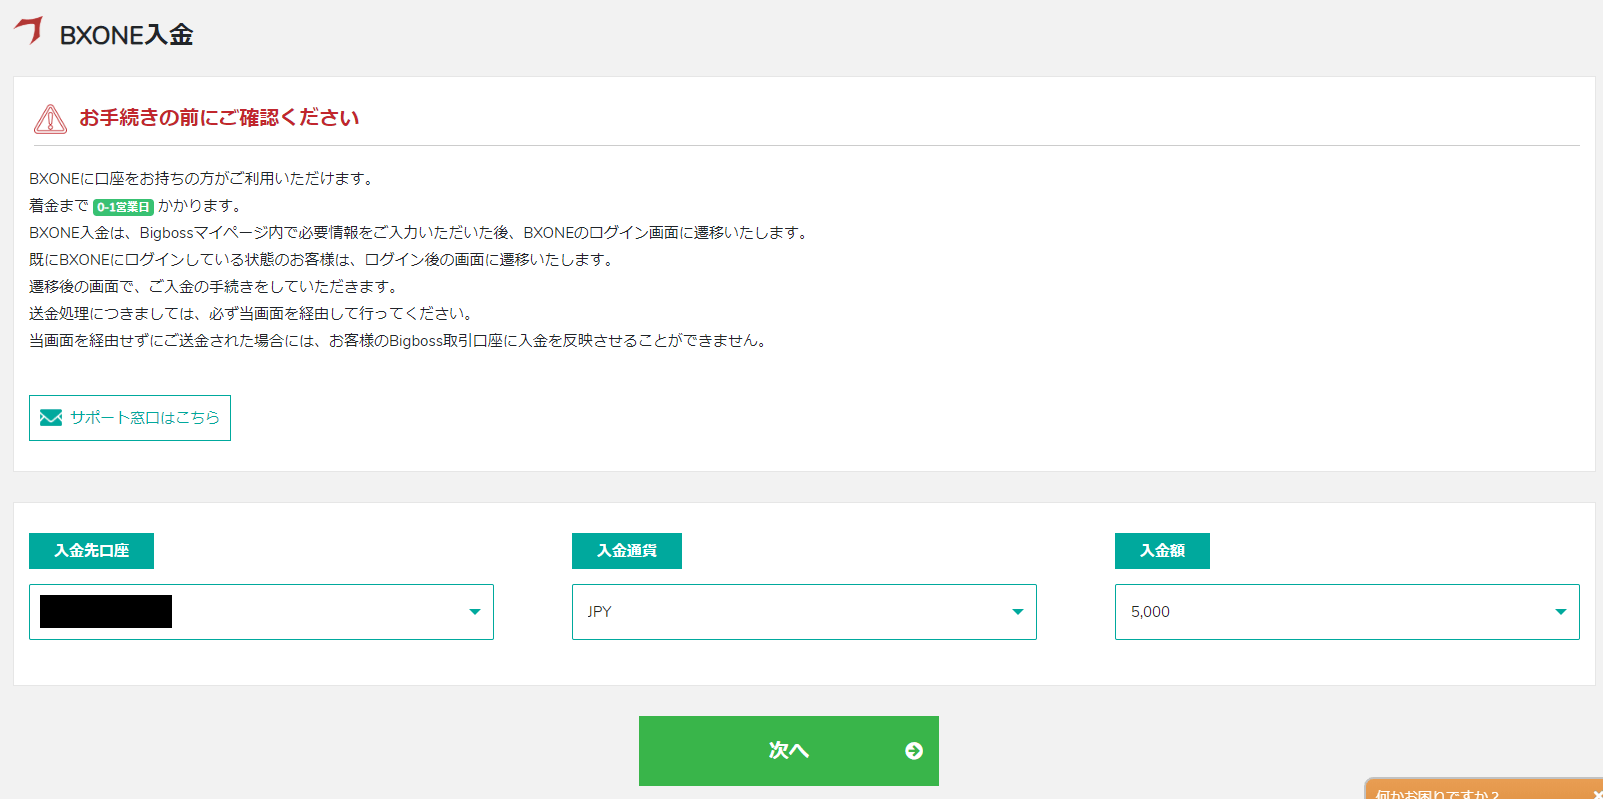
Task: Click the 入金額 label tag
Action: click(1162, 551)
